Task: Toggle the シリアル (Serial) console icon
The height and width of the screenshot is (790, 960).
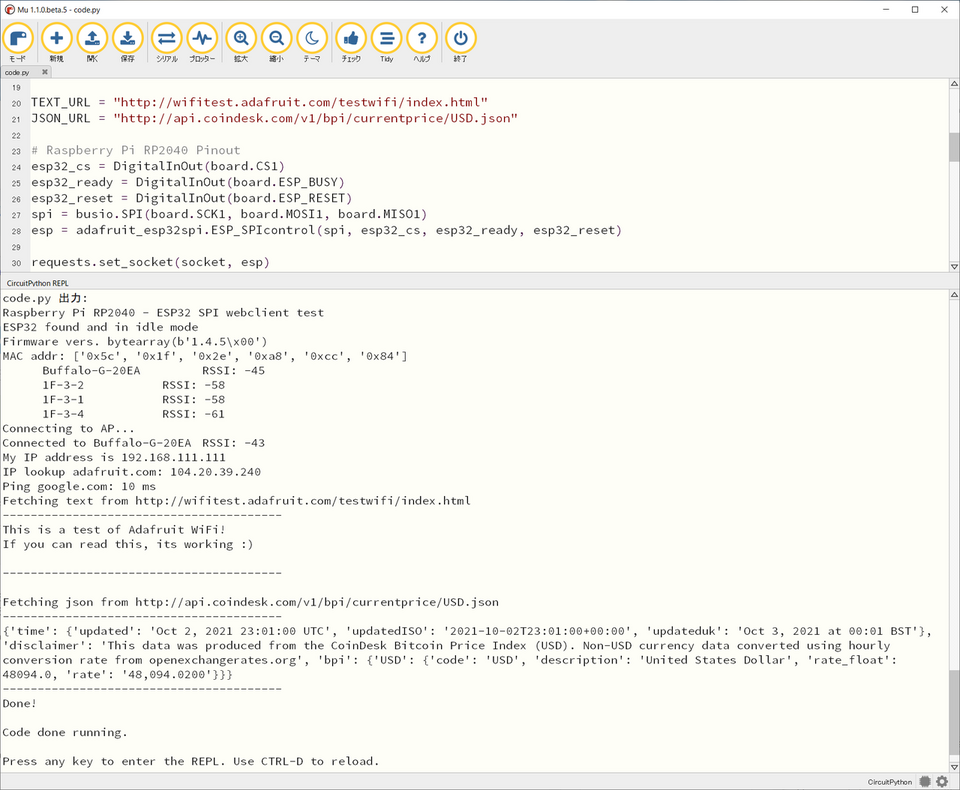Action: pyautogui.click(x=166, y=40)
